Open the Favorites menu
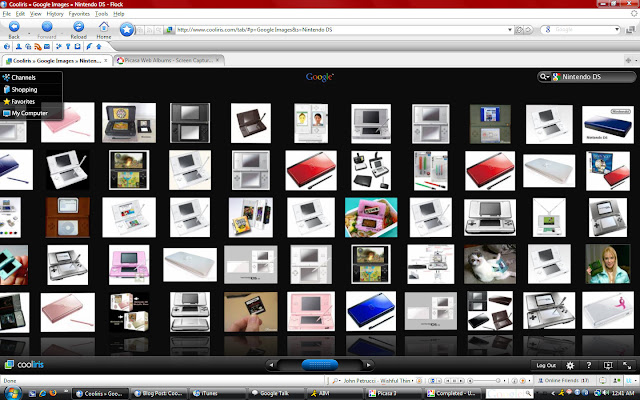The height and width of the screenshot is (400, 640). [79, 13]
